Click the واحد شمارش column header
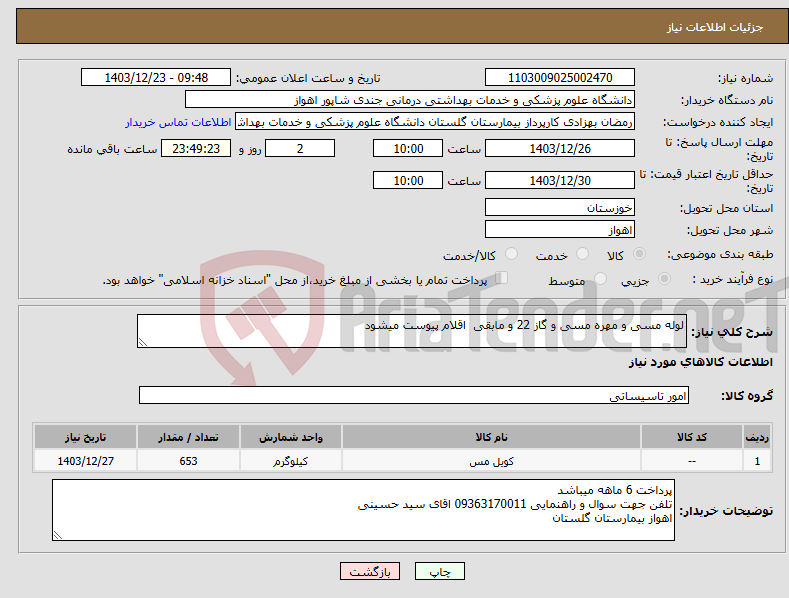 291,437
